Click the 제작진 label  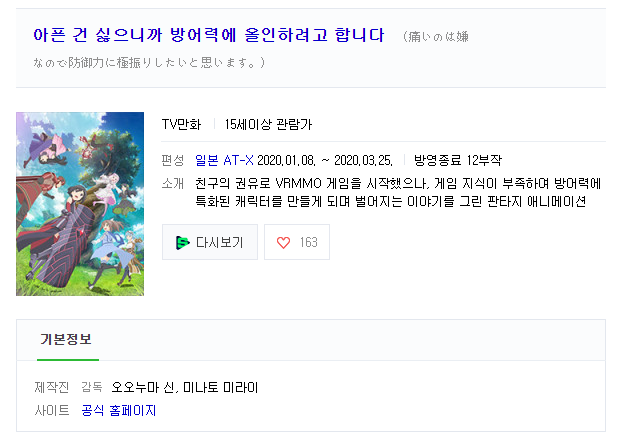[52, 387]
